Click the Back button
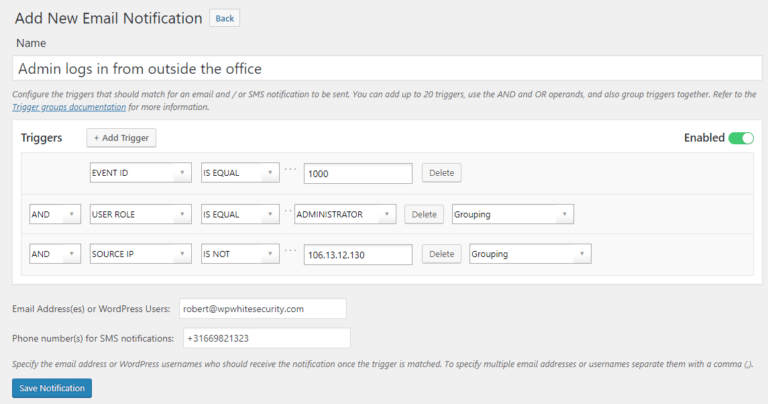The image size is (768, 404). click(225, 18)
